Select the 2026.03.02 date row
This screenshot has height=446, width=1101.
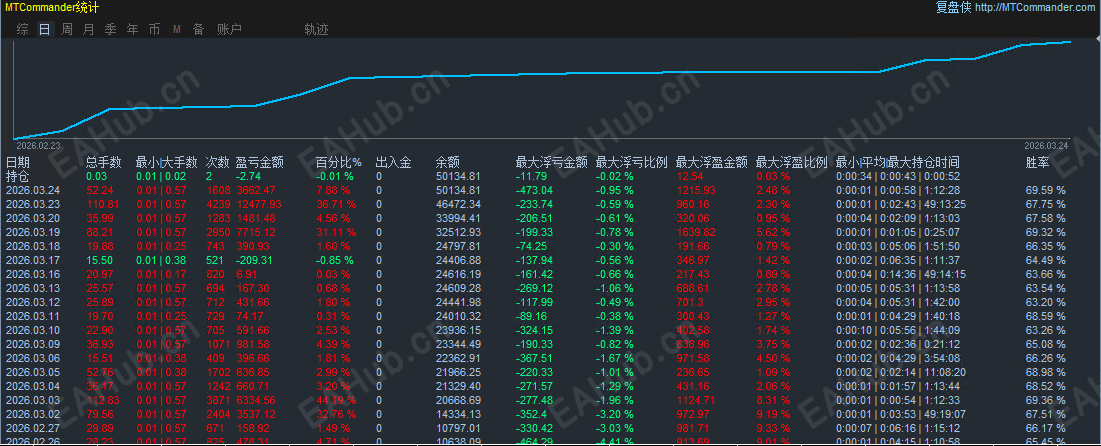(x=35, y=414)
